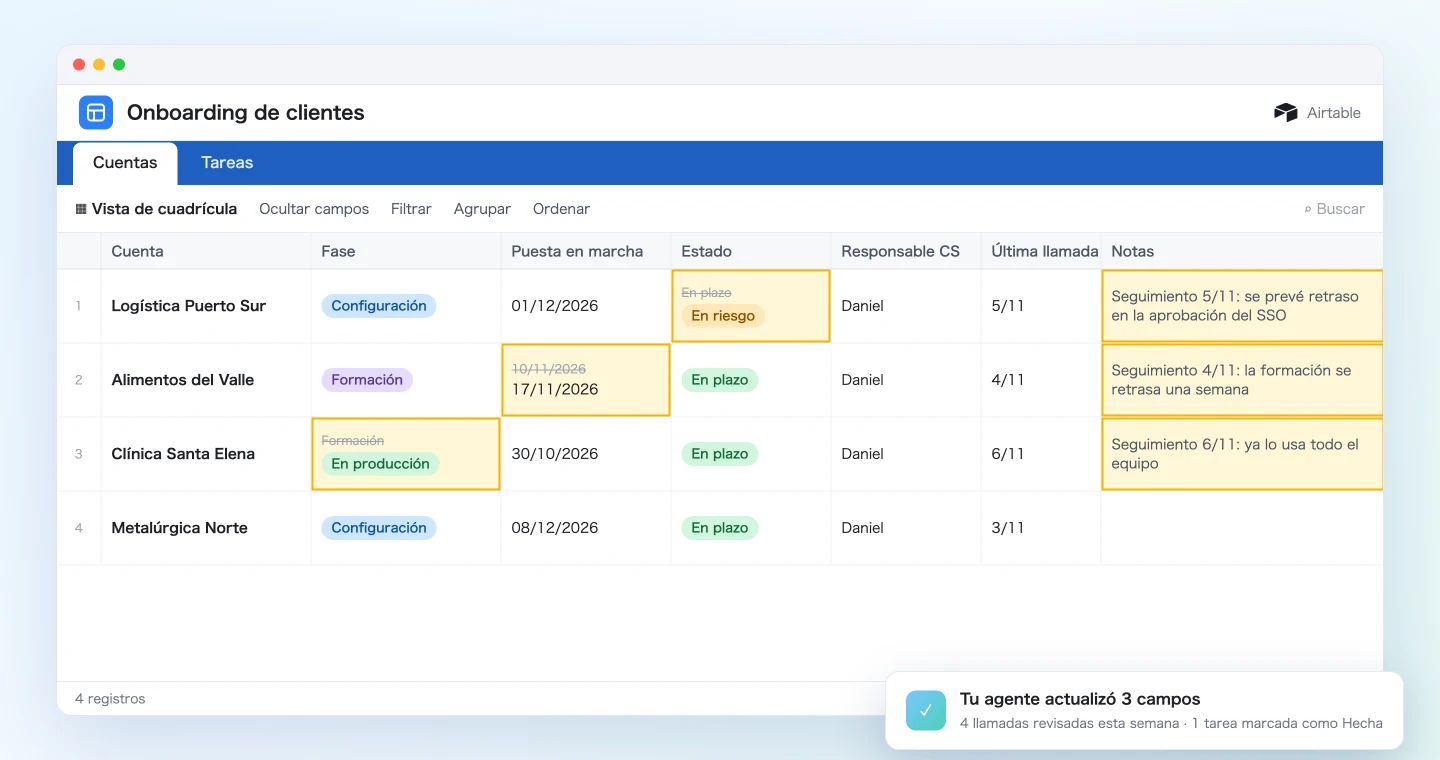Select Alimentos del Valle account cell
Screen dimensions: 1440x760
click(206, 380)
